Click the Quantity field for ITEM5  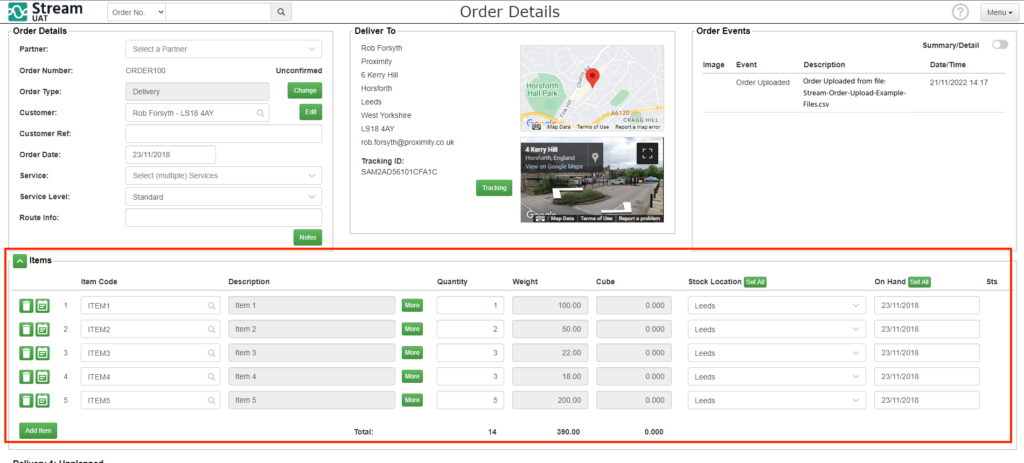pos(470,400)
